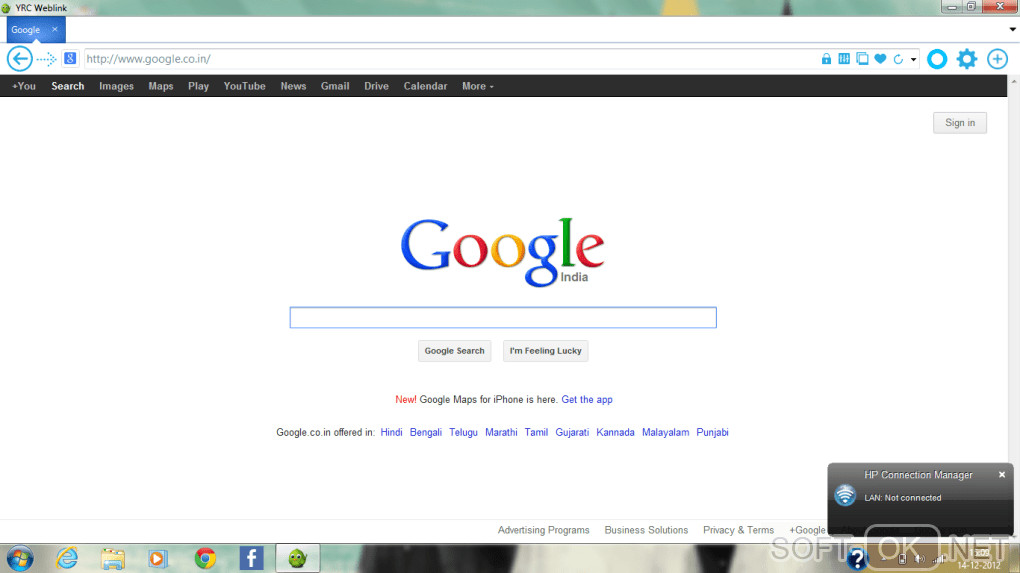Open YouTube in the Google bar
Image resolution: width=1020 pixels, height=573 pixels.
(245, 86)
